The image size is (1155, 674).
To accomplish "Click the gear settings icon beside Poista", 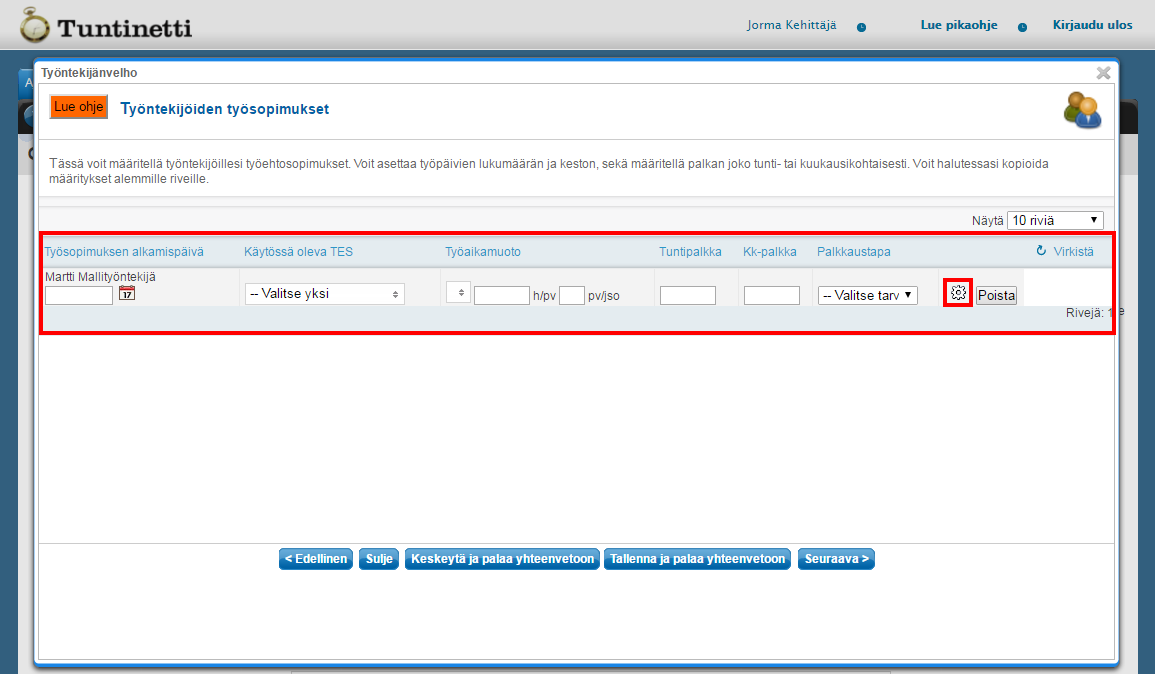I will [958, 293].
